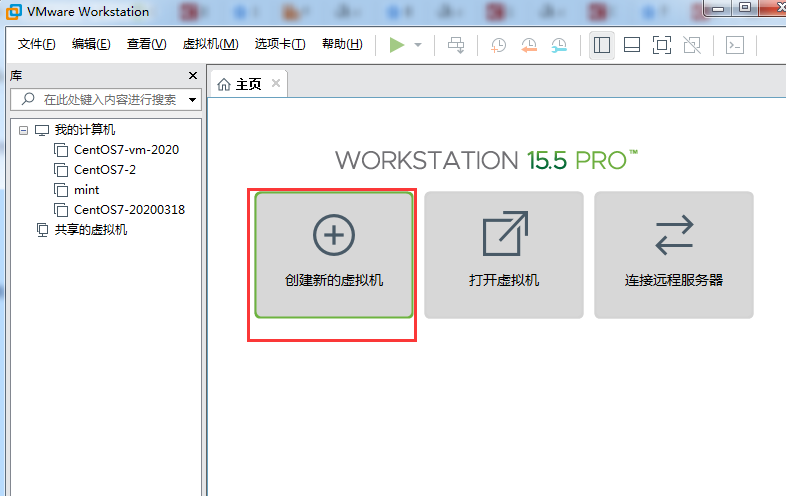Click the Send Ctrl+Alt+Del toolbar icon

coord(456,45)
